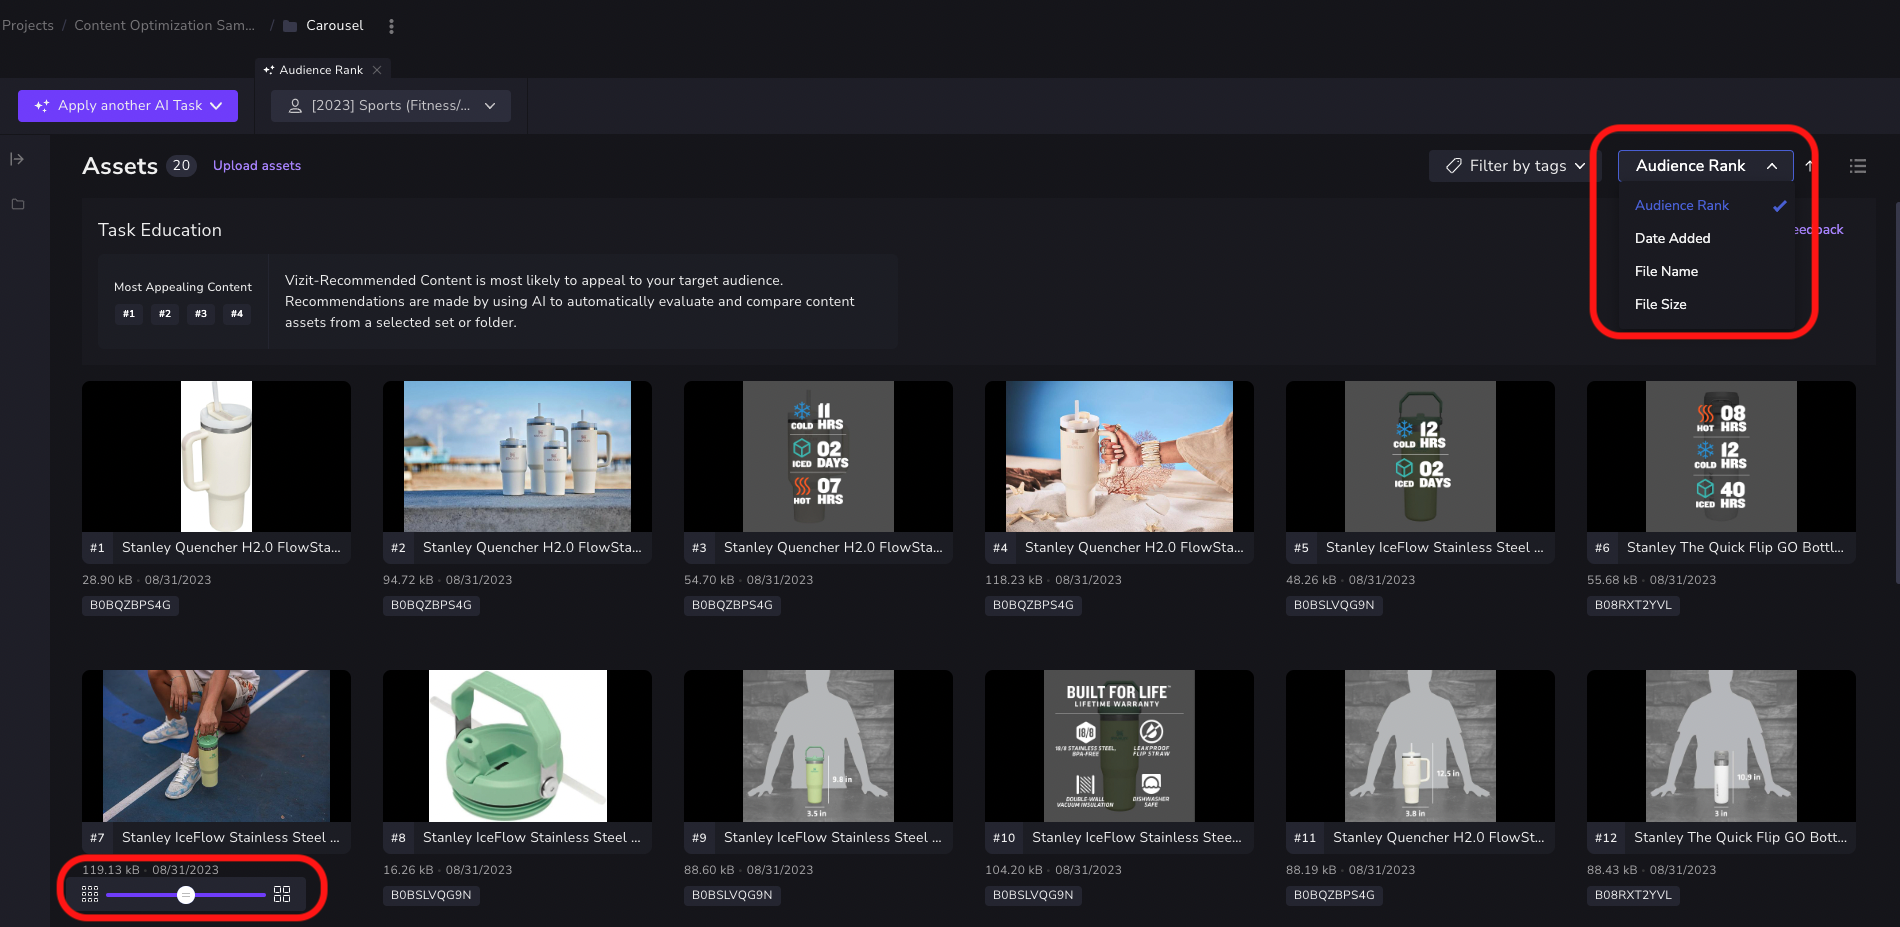Click the "Most Appealing Content" label
Viewport: 1900px width, 927px height.
coord(183,287)
